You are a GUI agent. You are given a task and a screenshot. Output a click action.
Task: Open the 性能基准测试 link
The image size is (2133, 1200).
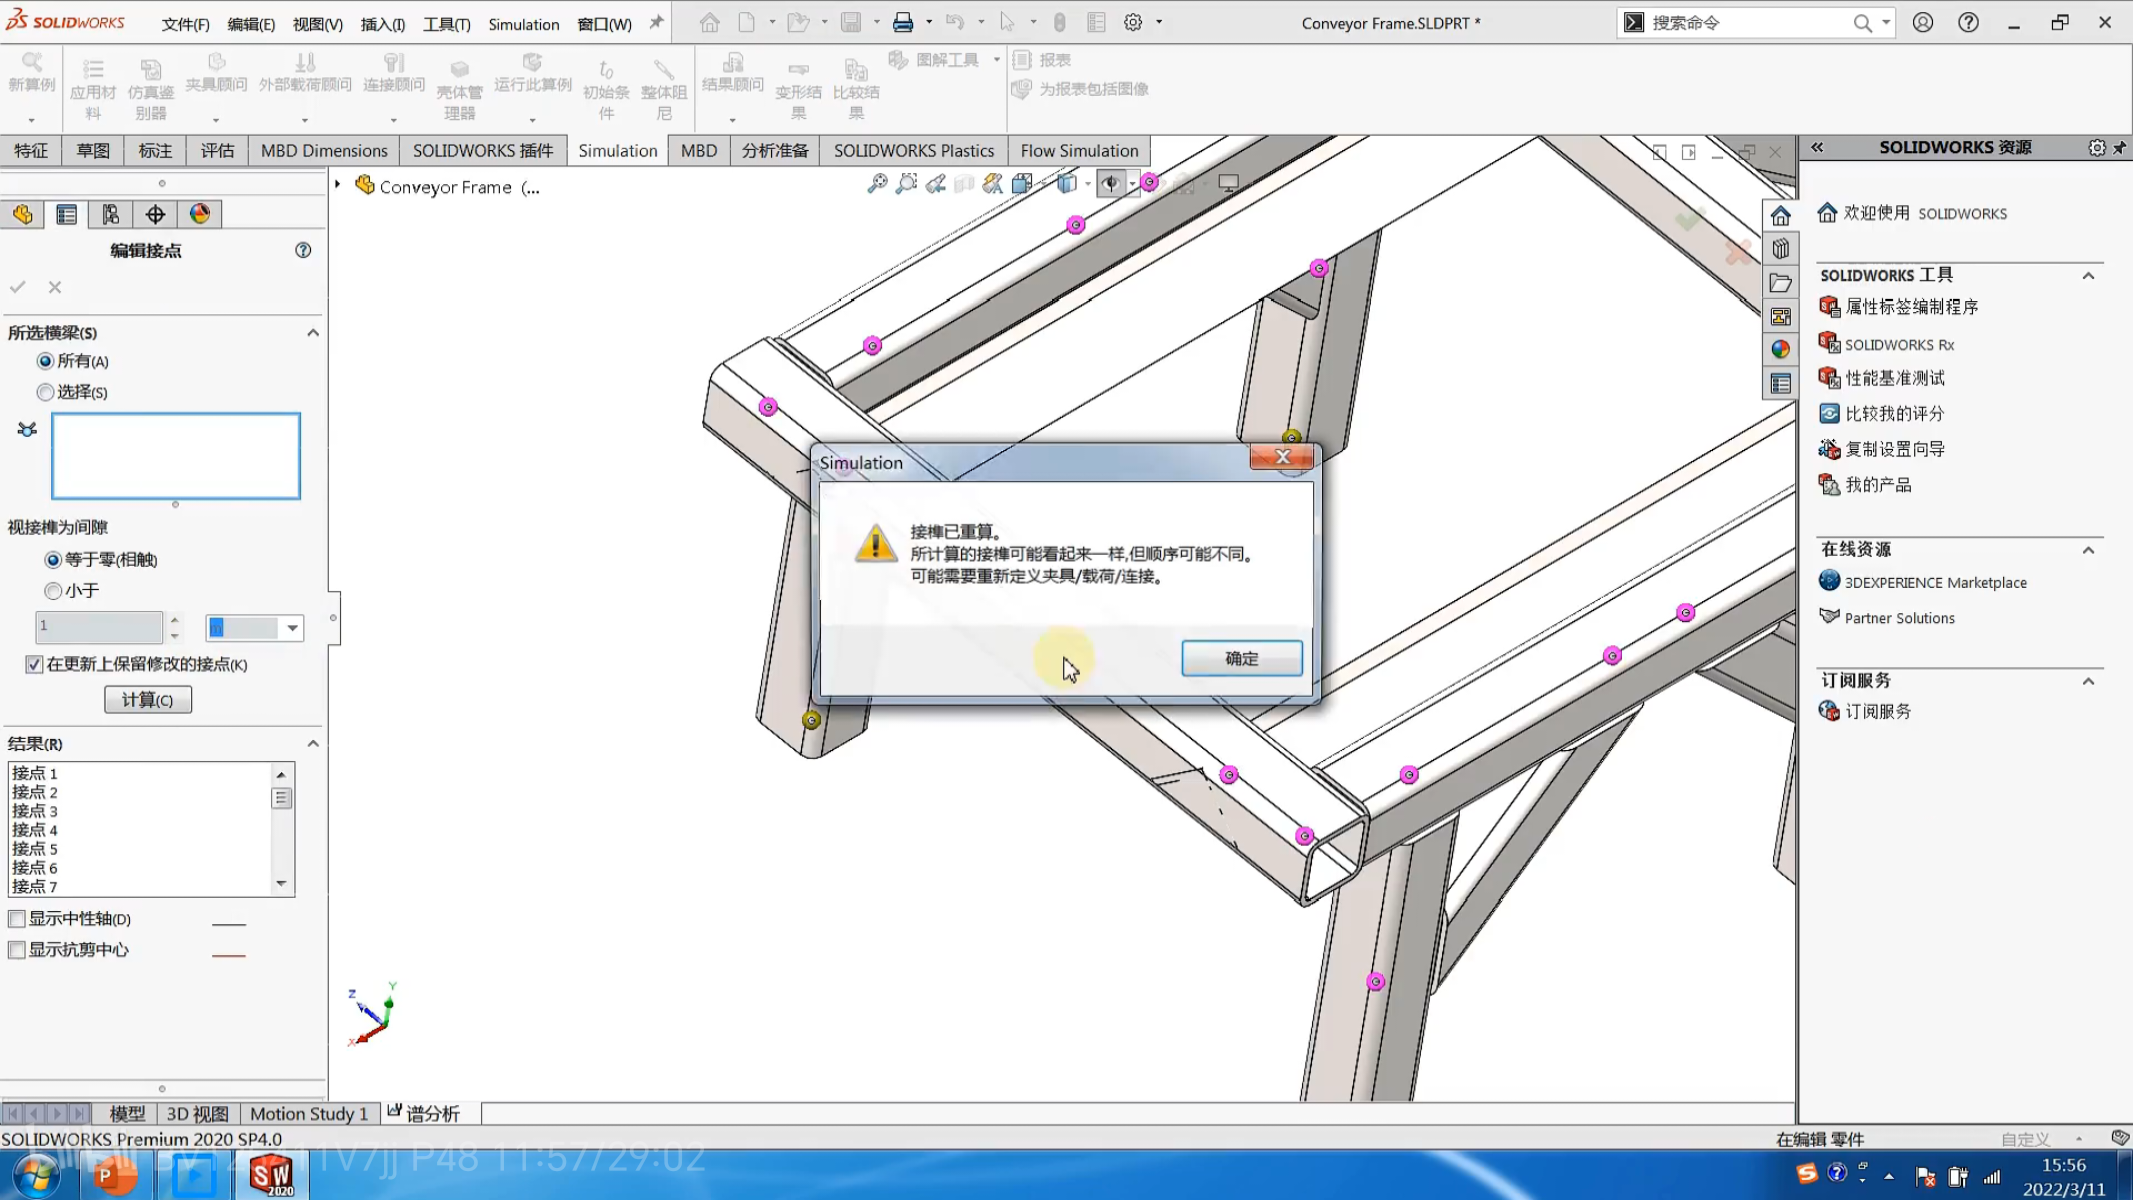1895,378
